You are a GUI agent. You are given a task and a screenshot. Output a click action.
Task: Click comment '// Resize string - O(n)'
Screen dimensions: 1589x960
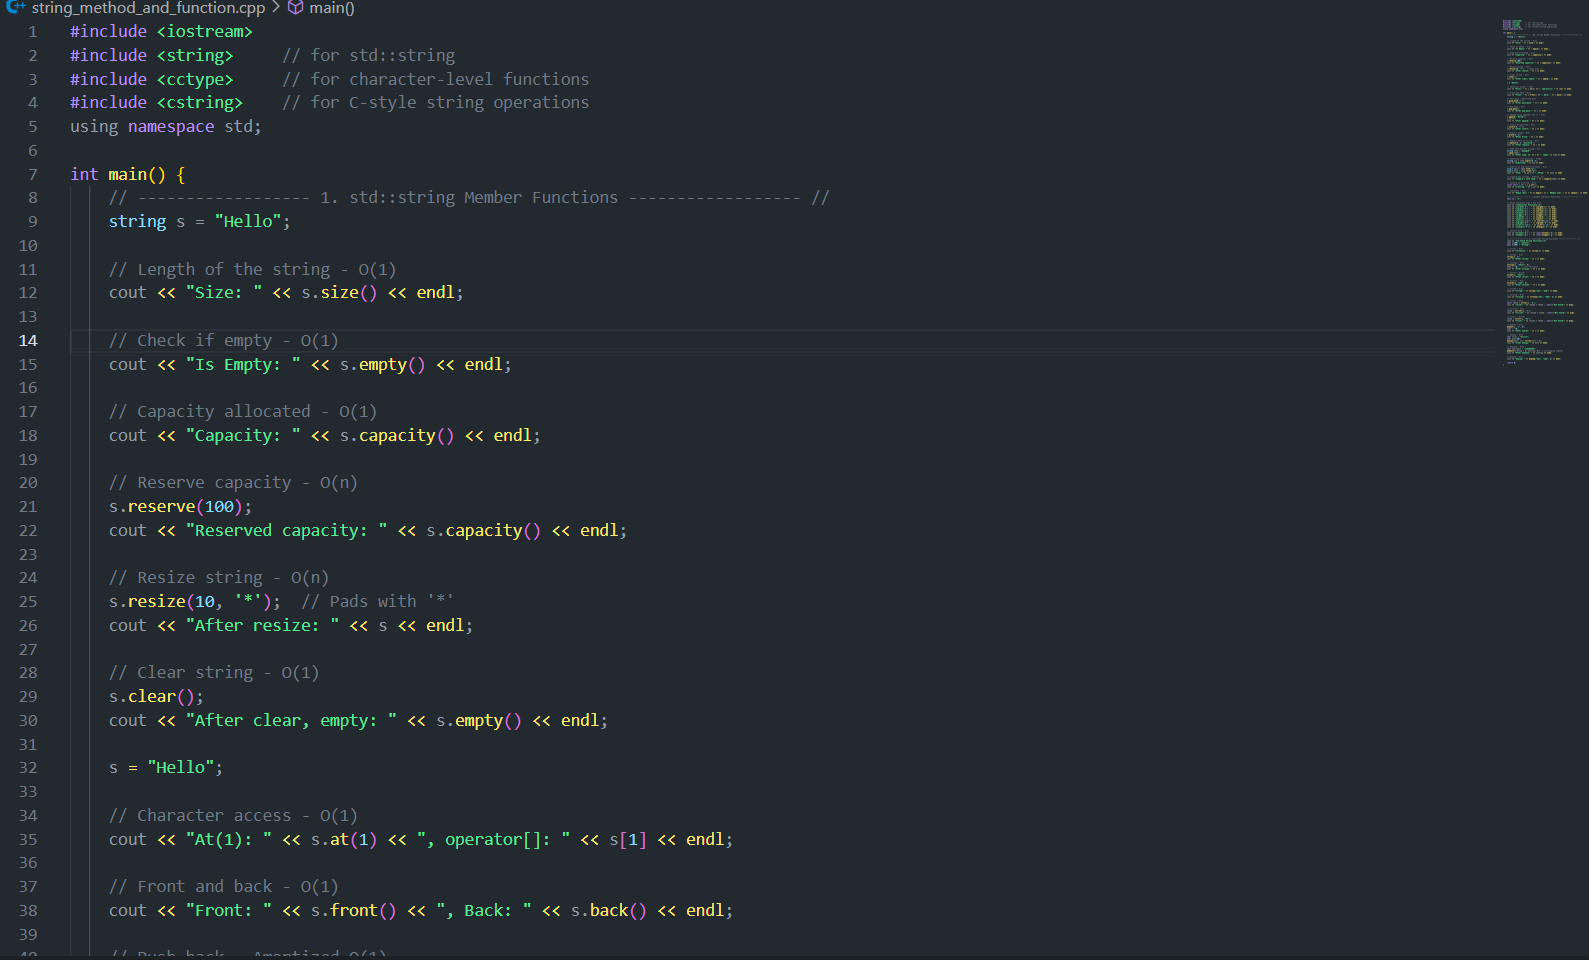click(x=219, y=578)
